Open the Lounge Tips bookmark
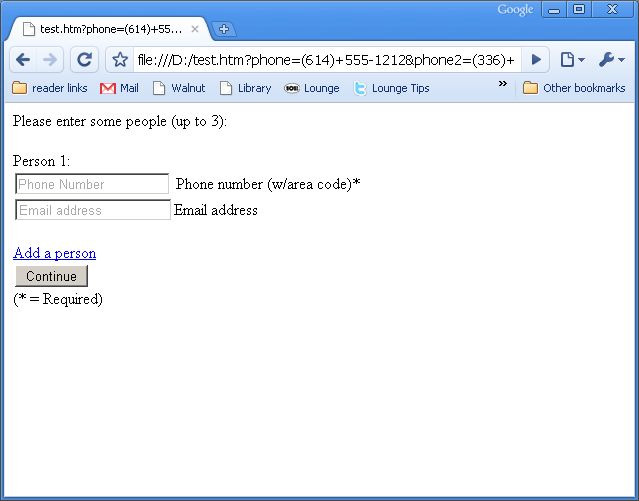Screen dimensions: 639x501 pyautogui.click(x=392, y=88)
